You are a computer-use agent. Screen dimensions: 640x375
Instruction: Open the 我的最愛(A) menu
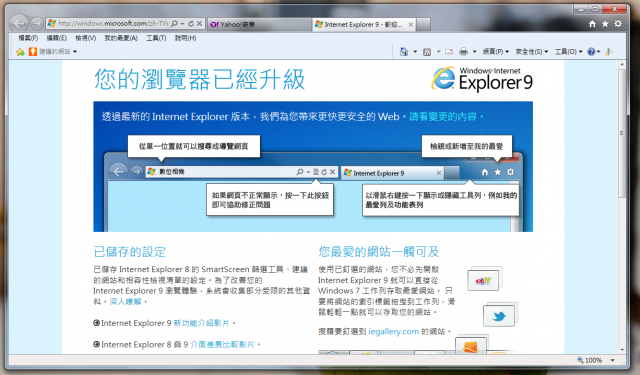point(121,38)
